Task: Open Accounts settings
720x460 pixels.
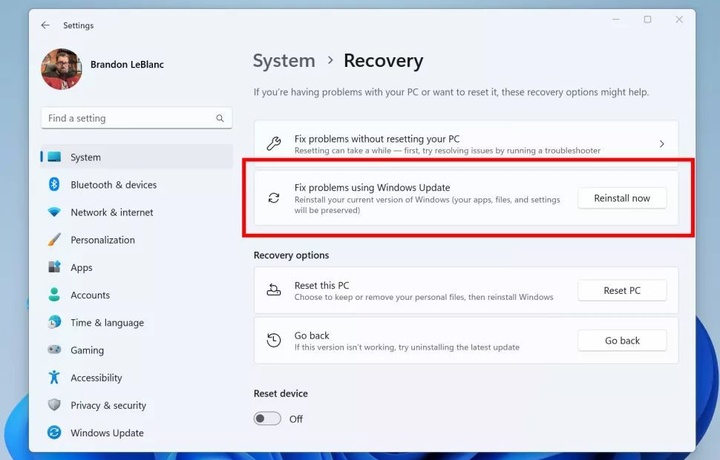Action: pyautogui.click(x=136, y=295)
